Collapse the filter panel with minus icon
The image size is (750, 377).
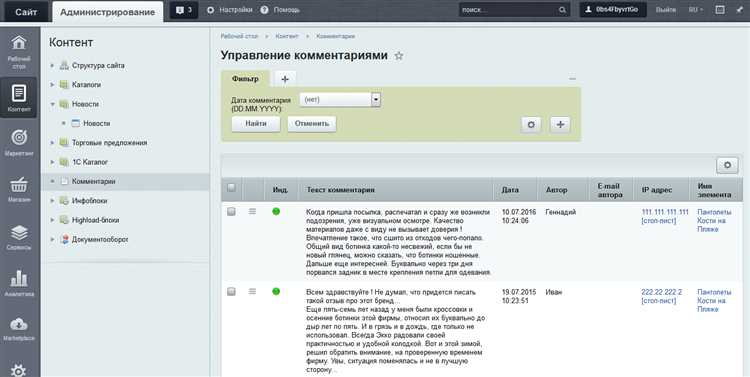pyautogui.click(x=572, y=79)
